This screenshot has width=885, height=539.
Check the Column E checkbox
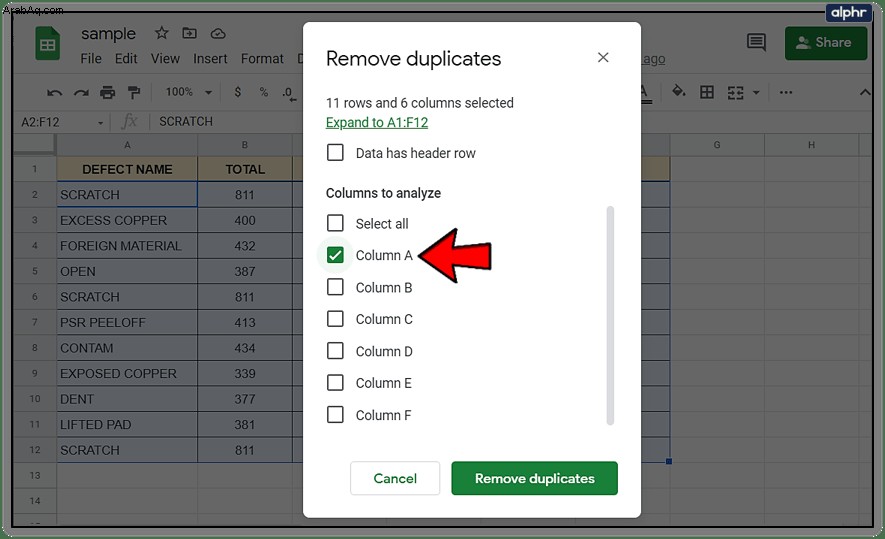pyautogui.click(x=335, y=383)
